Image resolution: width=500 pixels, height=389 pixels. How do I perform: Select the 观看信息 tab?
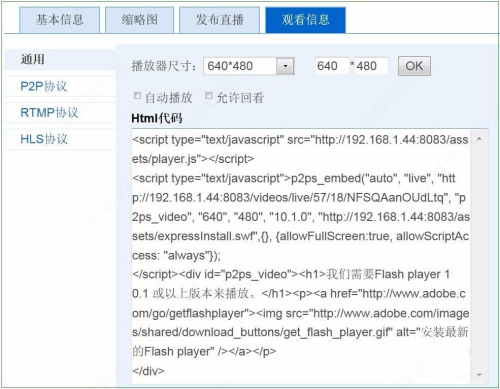[305, 20]
